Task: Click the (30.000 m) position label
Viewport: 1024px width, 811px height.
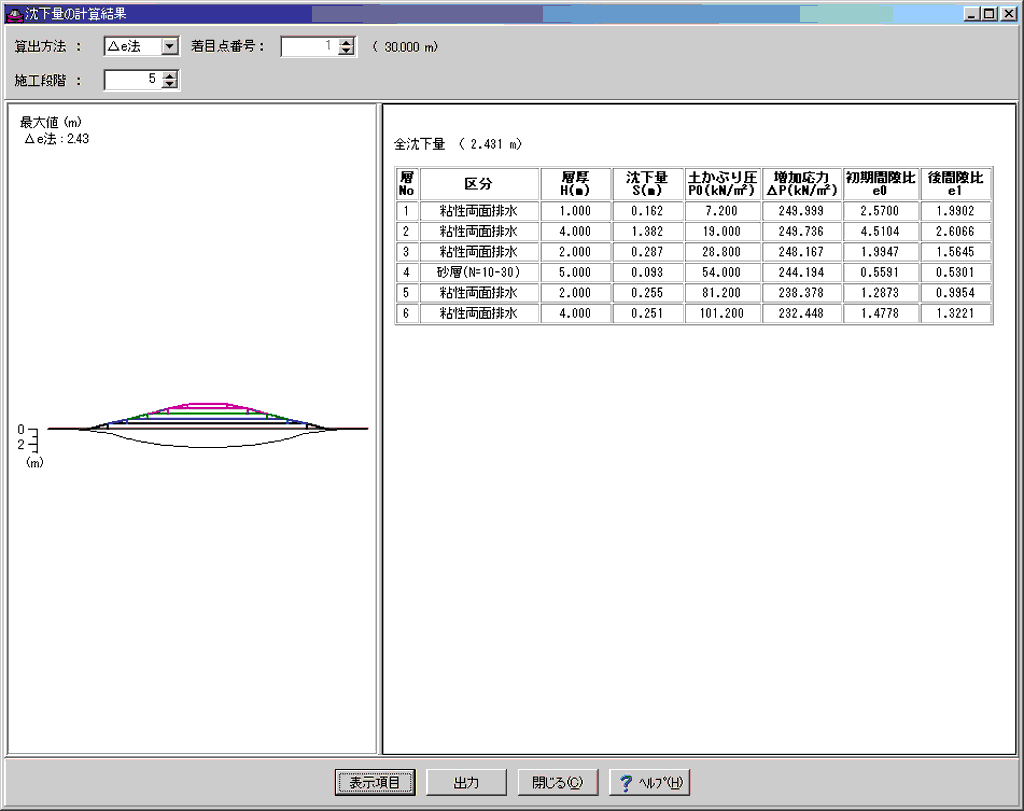Action: pos(405,47)
